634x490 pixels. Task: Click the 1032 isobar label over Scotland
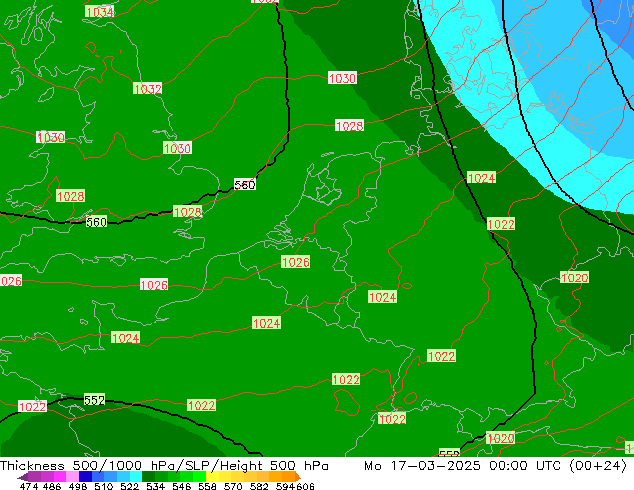click(148, 89)
